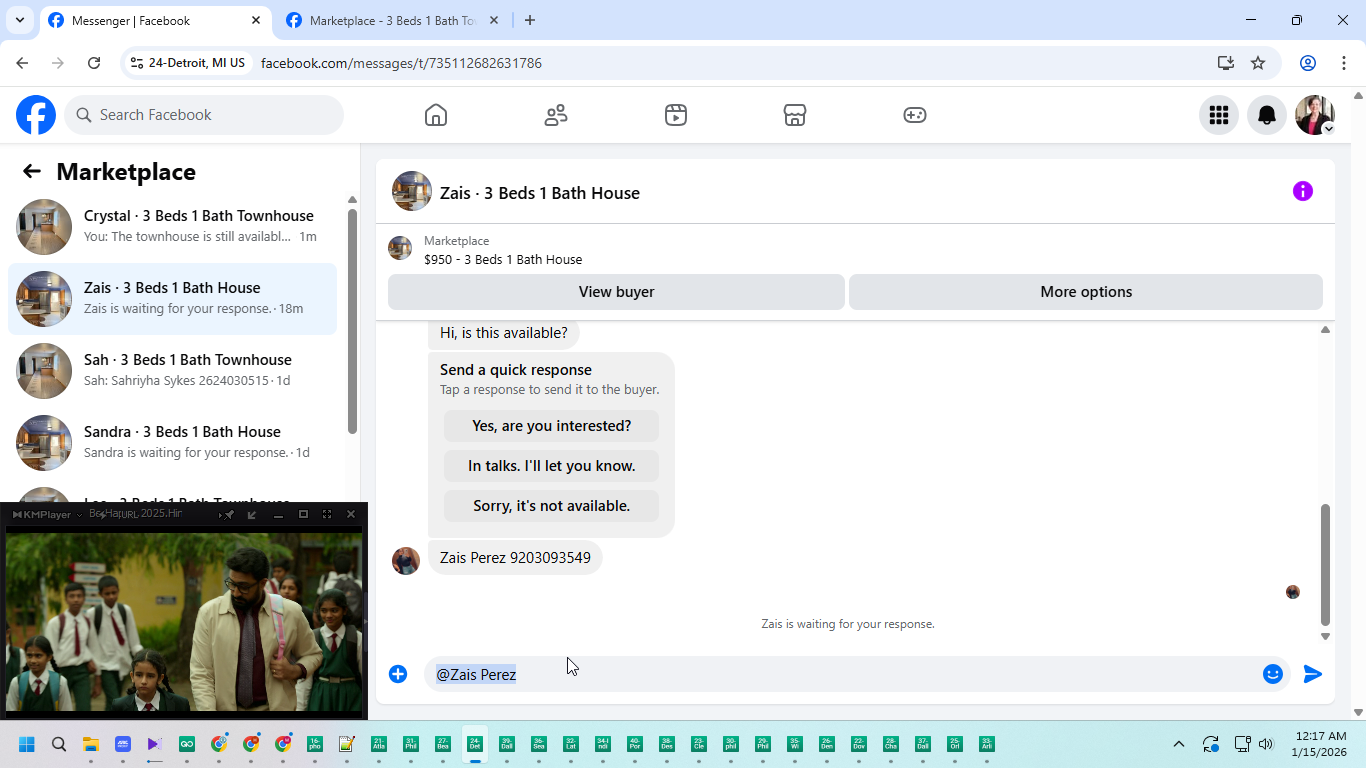Click the send message arrow

(x=1313, y=674)
